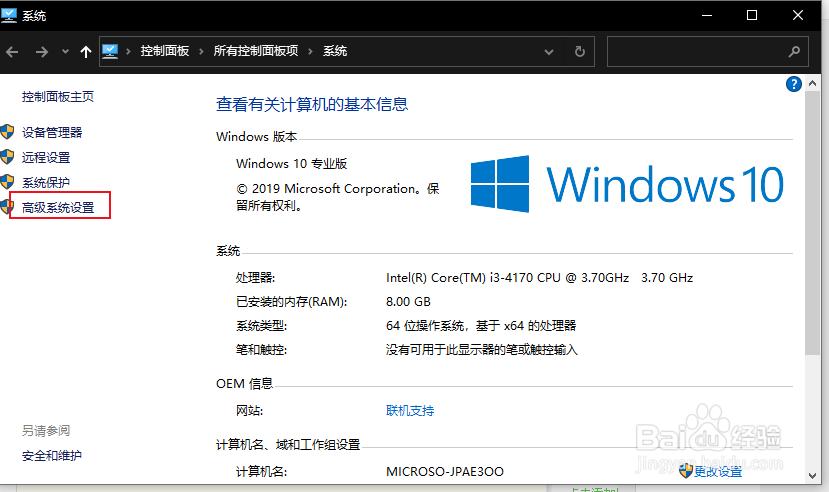Open the 联机支持 website link
Viewport: 829px width, 492px height.
click(x=410, y=411)
